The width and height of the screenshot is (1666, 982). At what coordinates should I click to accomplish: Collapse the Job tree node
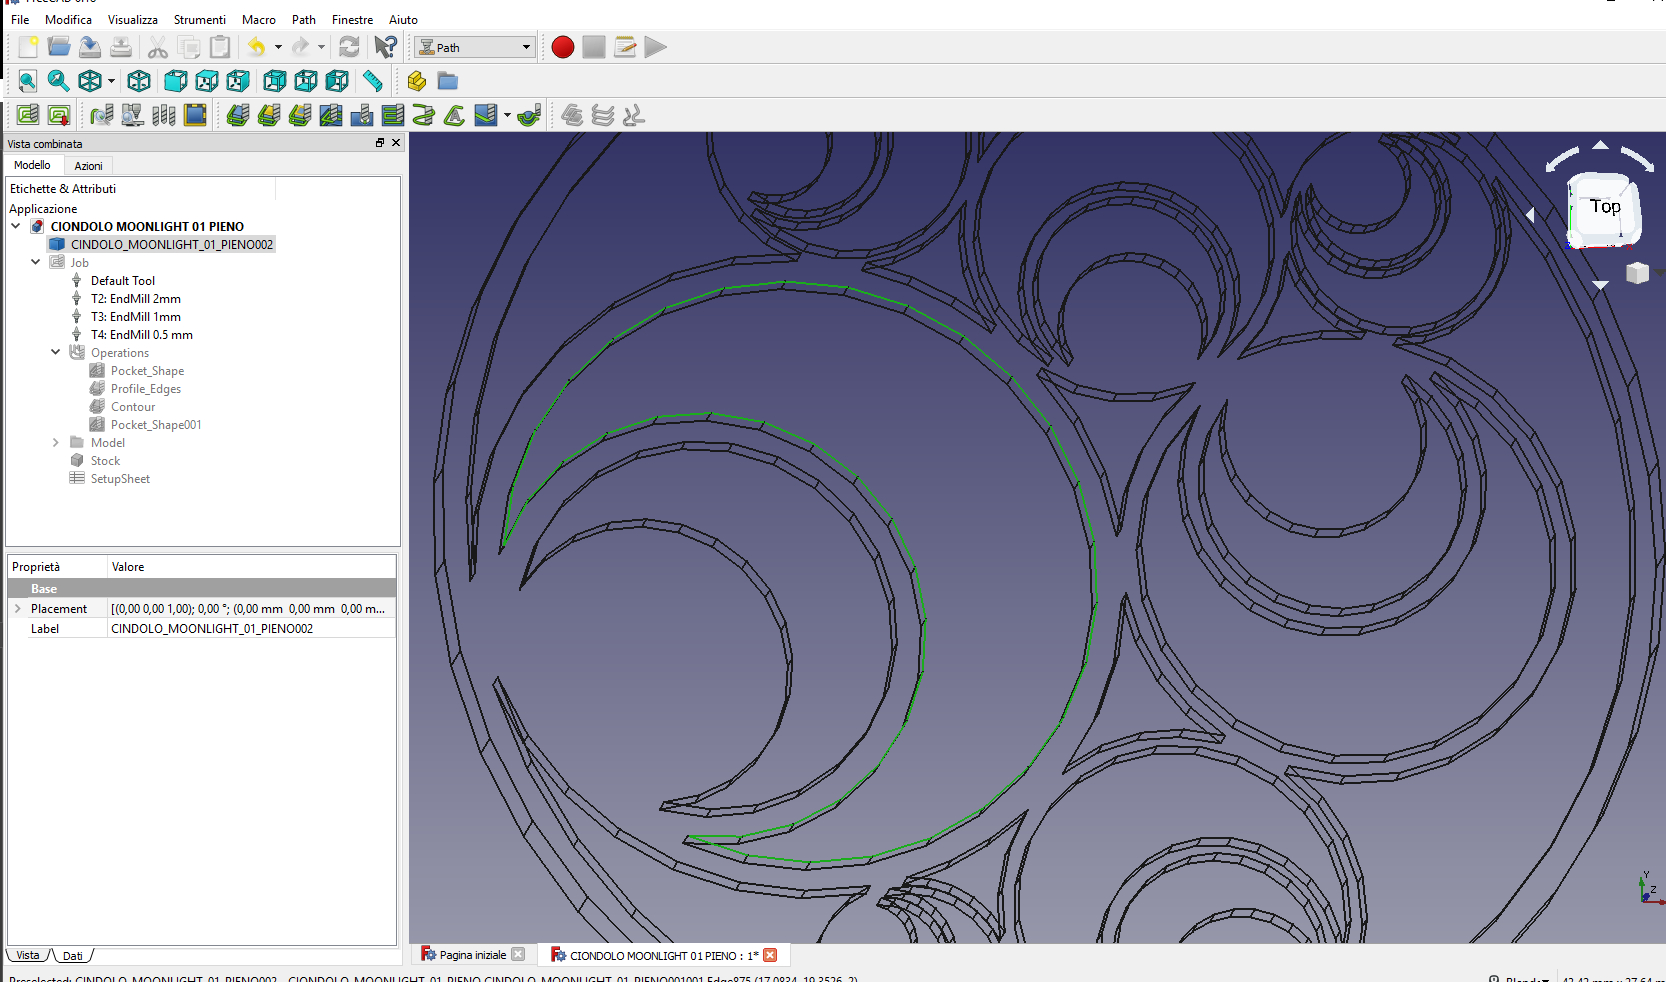click(x=36, y=262)
